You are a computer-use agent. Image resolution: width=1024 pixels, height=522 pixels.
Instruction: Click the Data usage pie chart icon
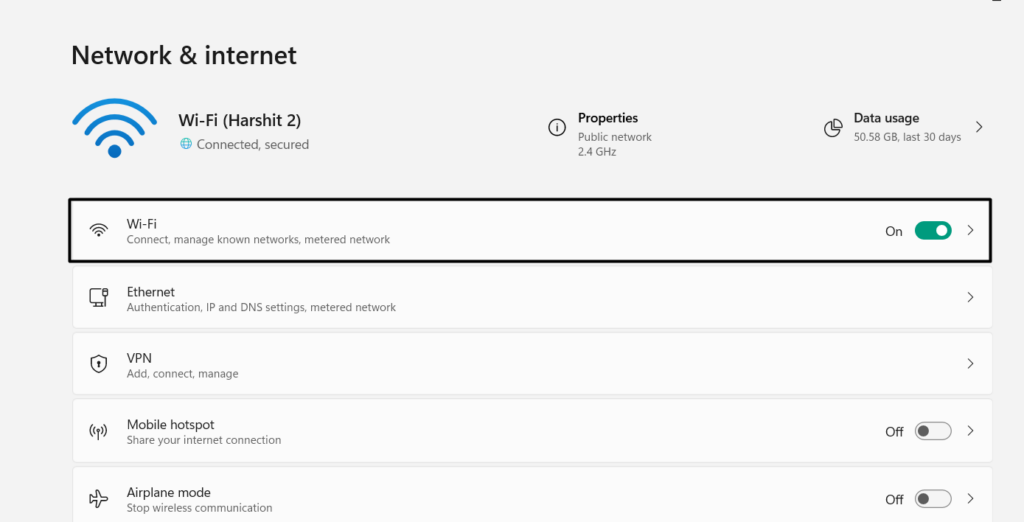click(x=832, y=128)
